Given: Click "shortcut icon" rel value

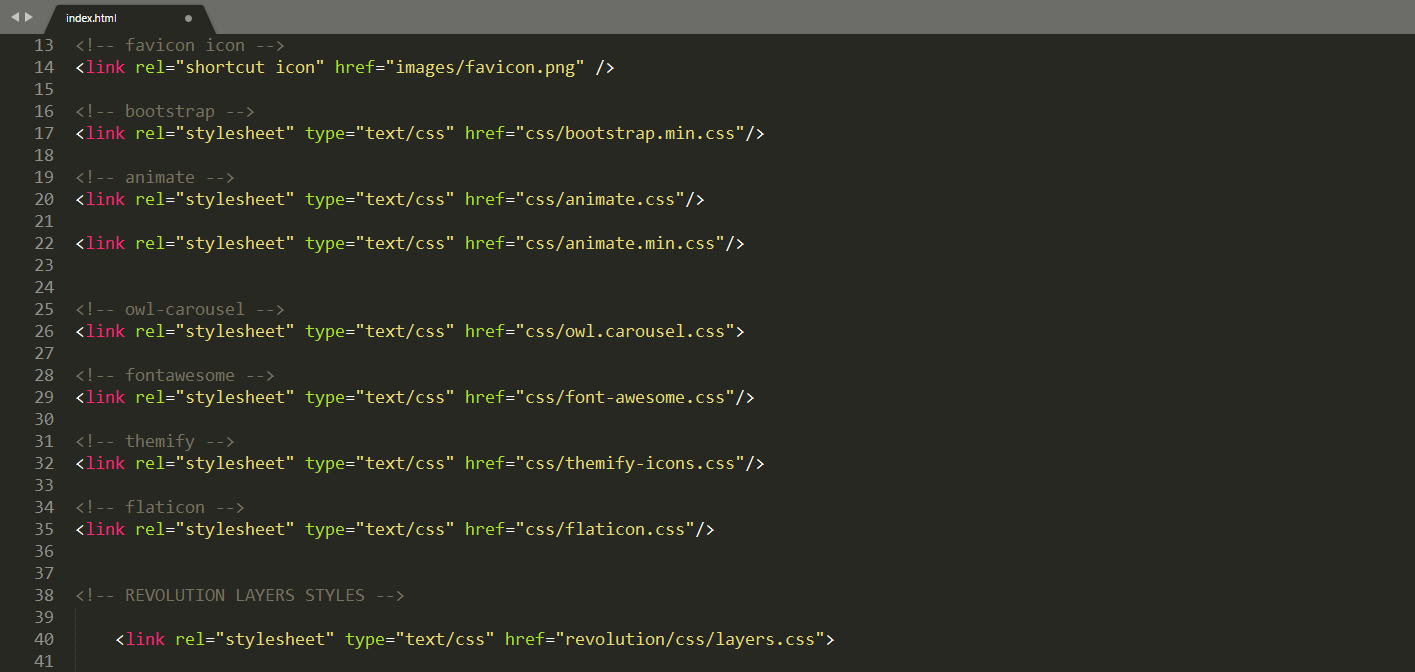Looking at the screenshot, I should click(250, 67).
